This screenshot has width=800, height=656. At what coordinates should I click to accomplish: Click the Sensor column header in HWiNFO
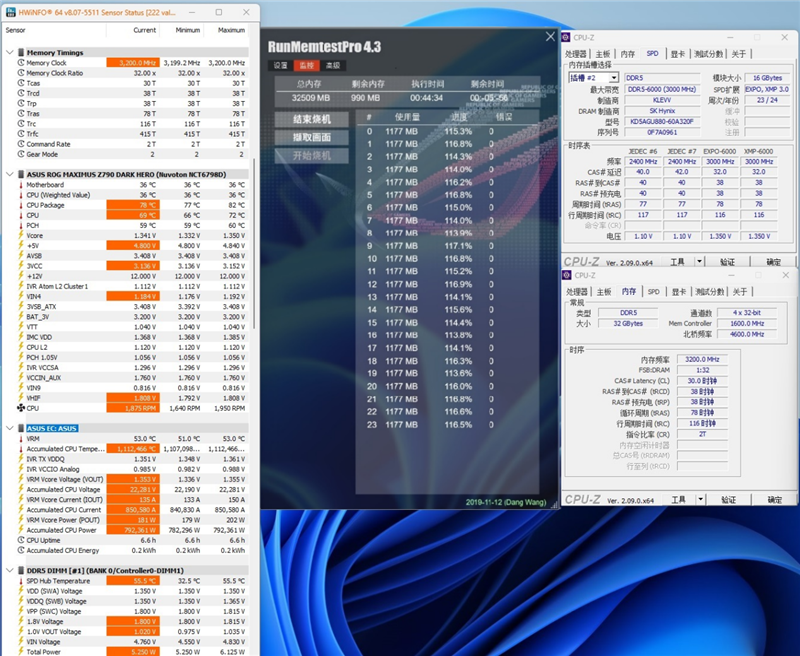tap(55, 30)
